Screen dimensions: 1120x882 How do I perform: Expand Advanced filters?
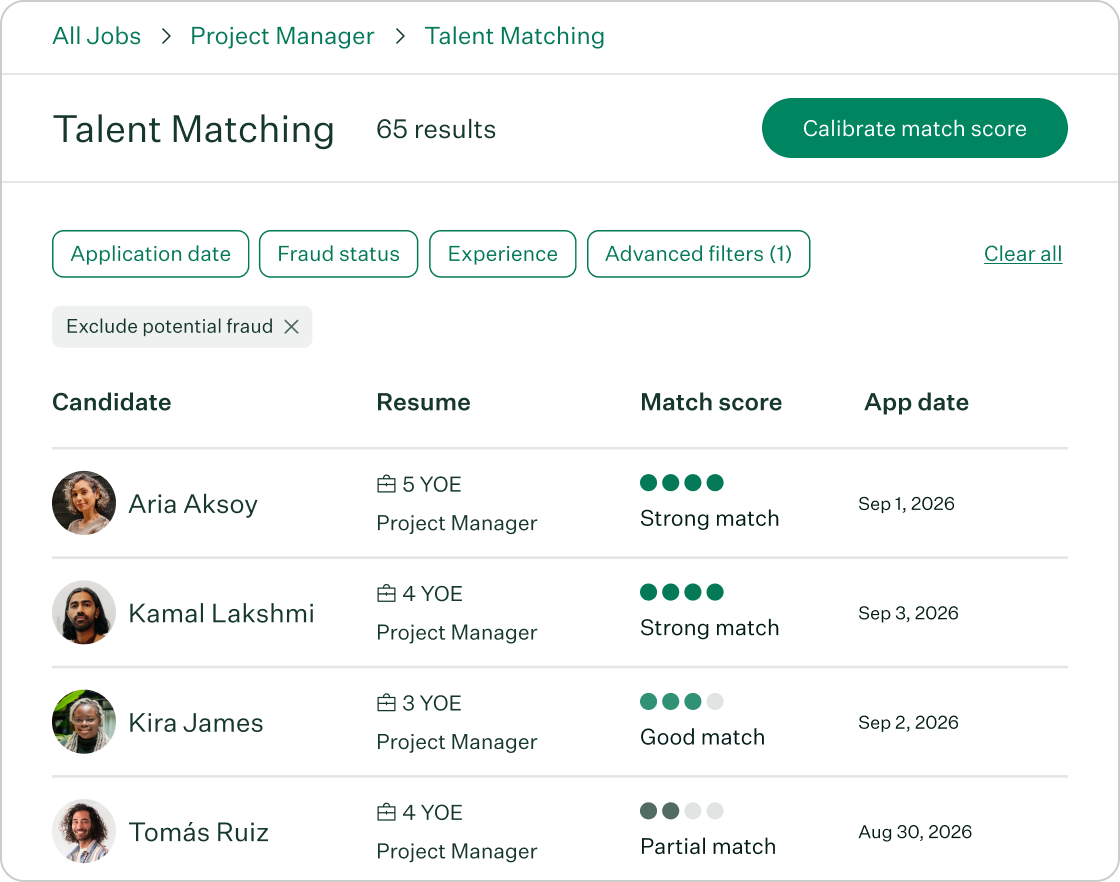pyautogui.click(x=698, y=254)
